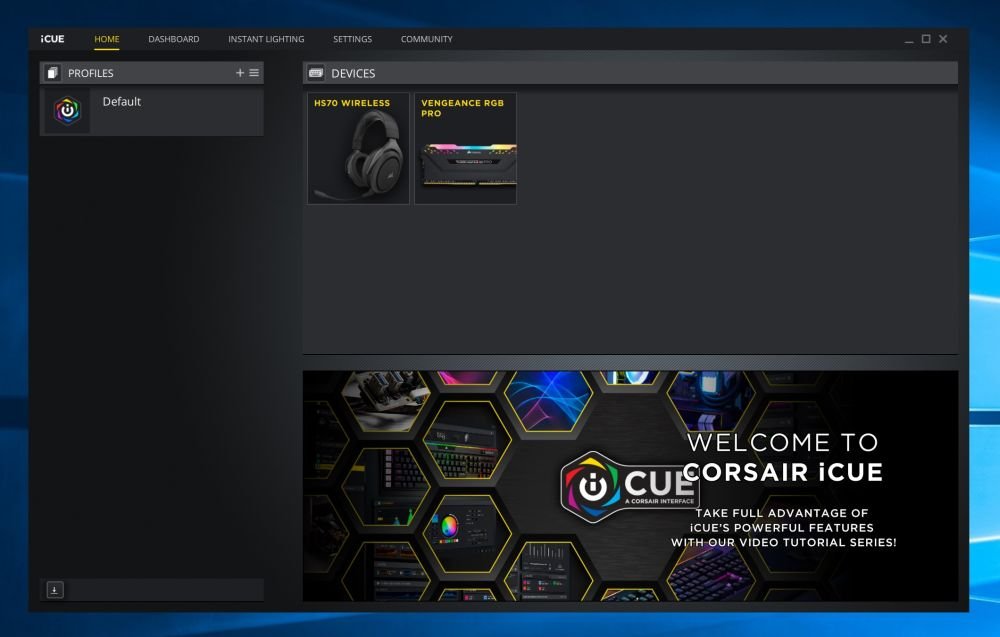Open the INSTANT LIGHTING tab
The height and width of the screenshot is (637, 1000).
[x=266, y=39]
